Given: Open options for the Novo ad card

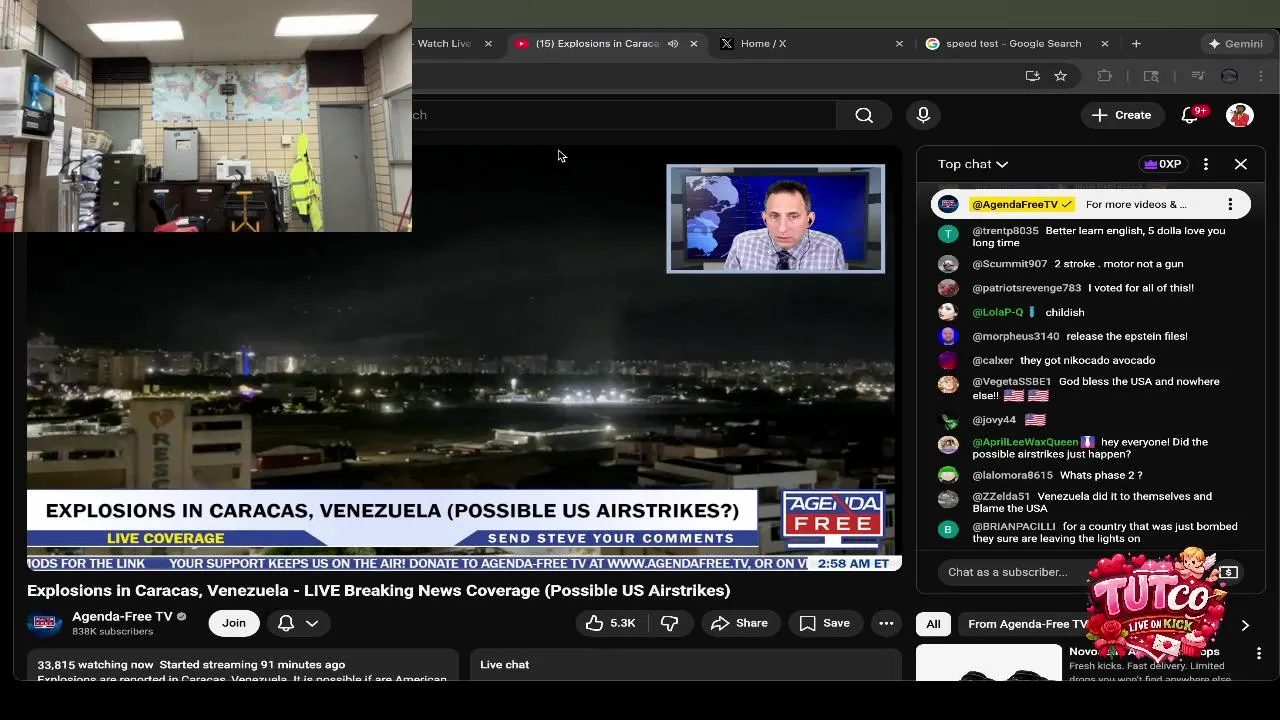Looking at the screenshot, I should 1259,653.
